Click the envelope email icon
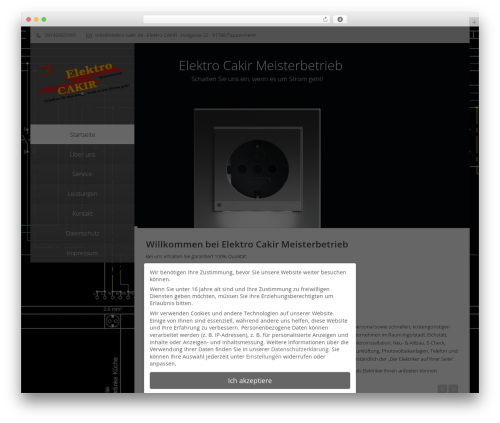 tap(89, 35)
